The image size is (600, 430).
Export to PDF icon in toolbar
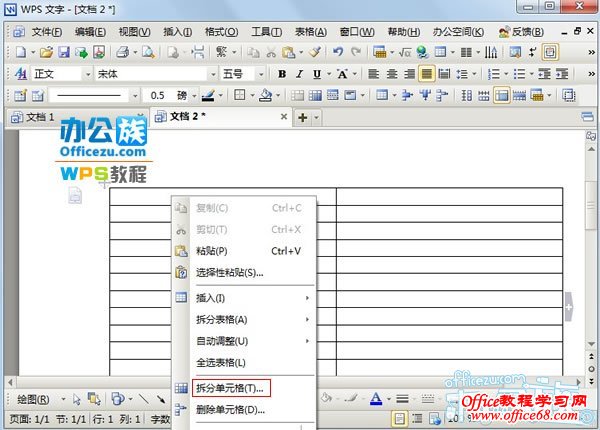click(x=99, y=52)
